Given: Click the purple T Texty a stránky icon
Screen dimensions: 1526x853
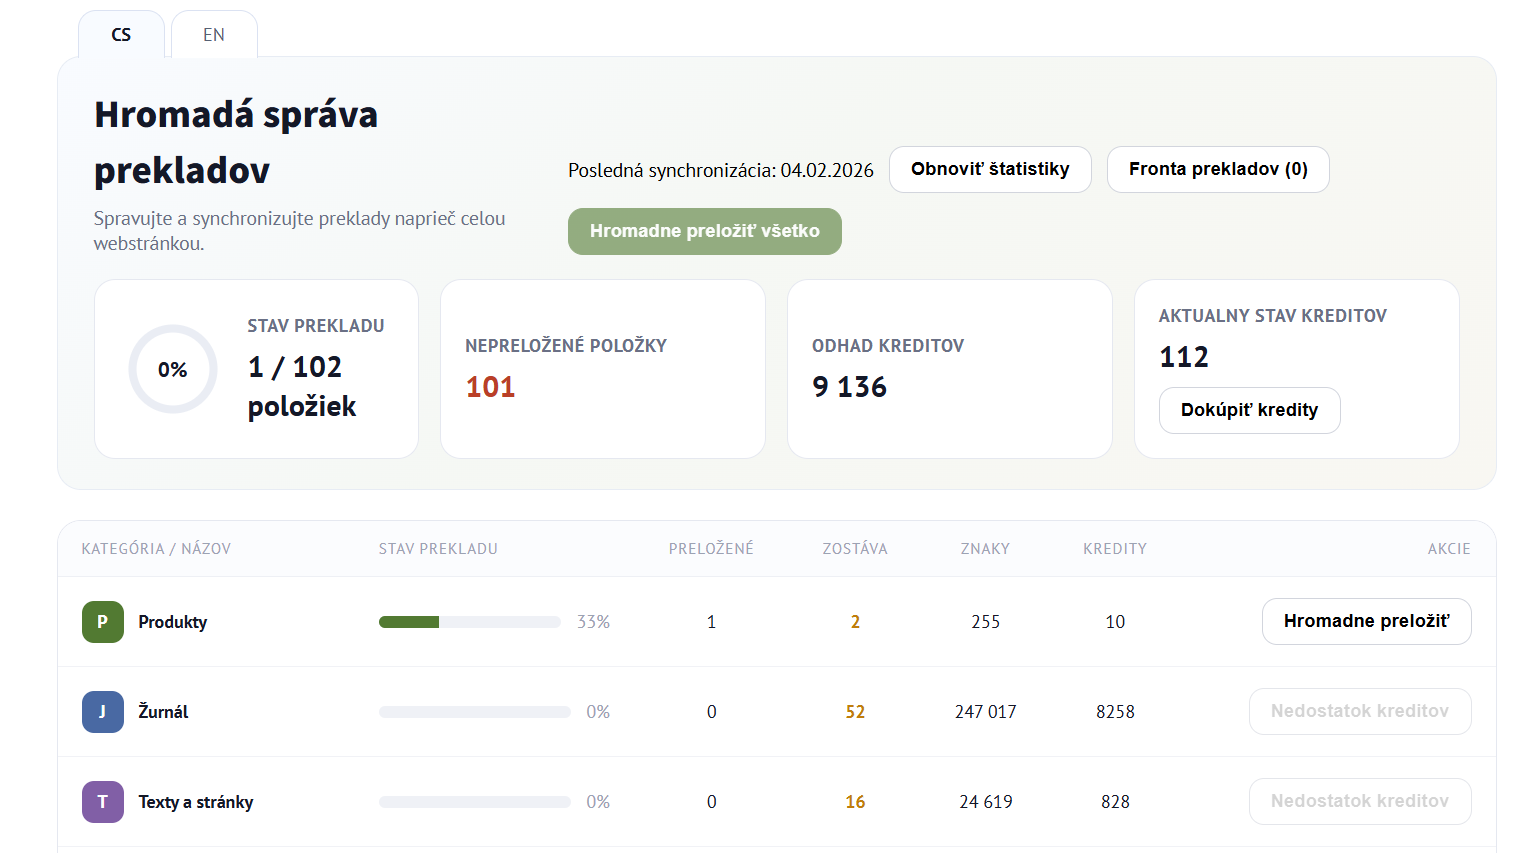Looking at the screenshot, I should pyautogui.click(x=102, y=802).
